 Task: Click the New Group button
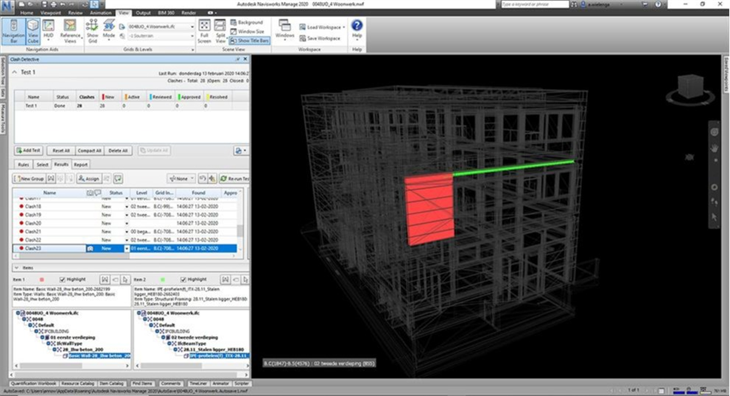click(29, 179)
